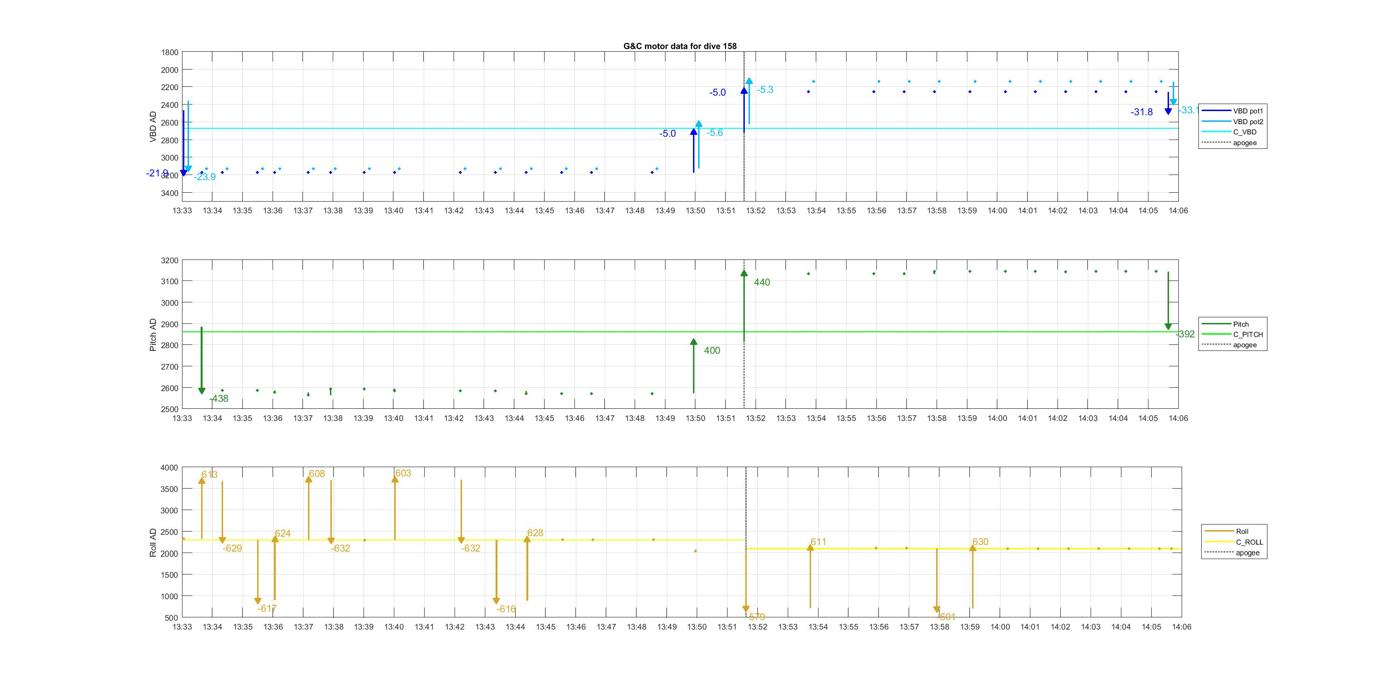Viewport: 1400px width, 693px height.
Task: Click the 392 pitch annotation
Action: click(x=1185, y=334)
